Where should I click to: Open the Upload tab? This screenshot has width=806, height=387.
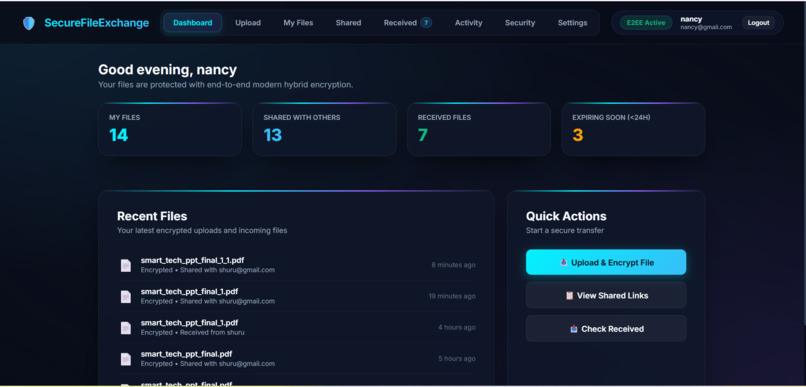[x=248, y=23]
